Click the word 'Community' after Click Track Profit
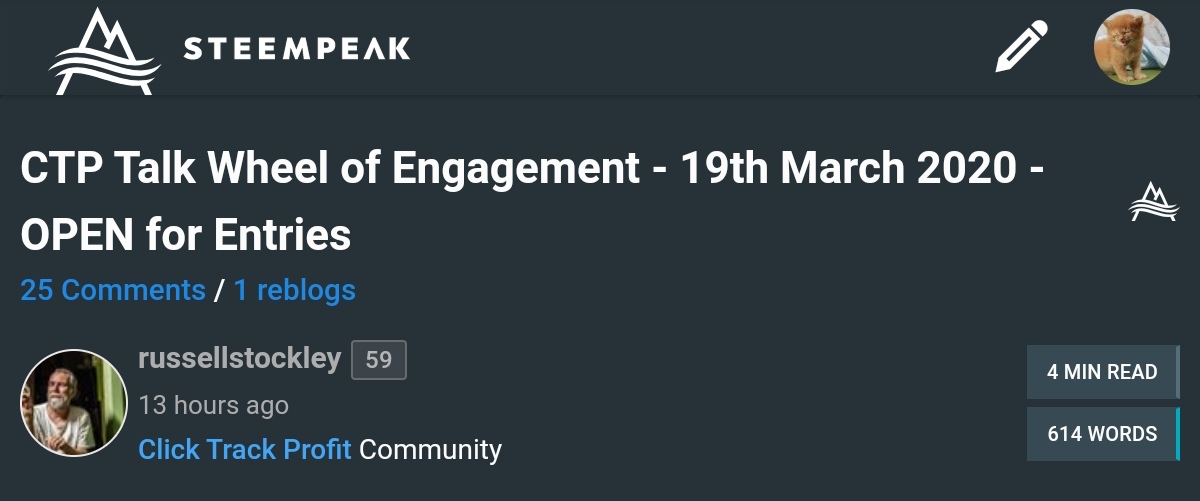This screenshot has width=1200, height=501. point(430,449)
